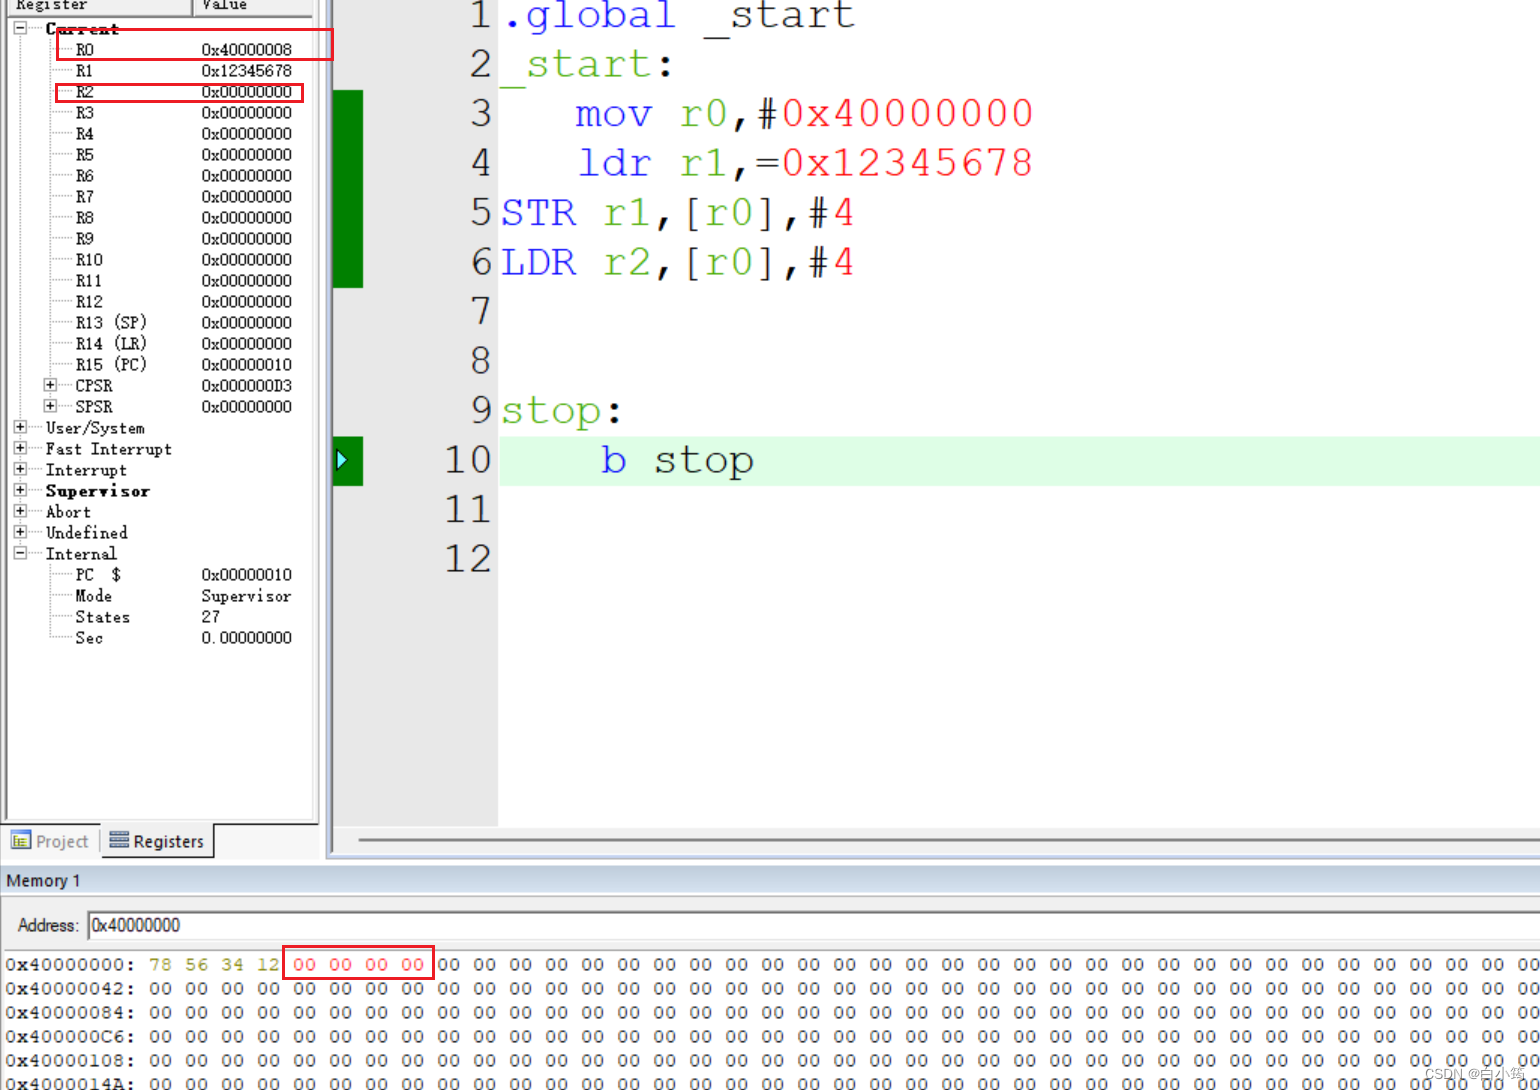Click code line 6 LDR r2 instruction
The height and width of the screenshot is (1090, 1540).
point(677,263)
